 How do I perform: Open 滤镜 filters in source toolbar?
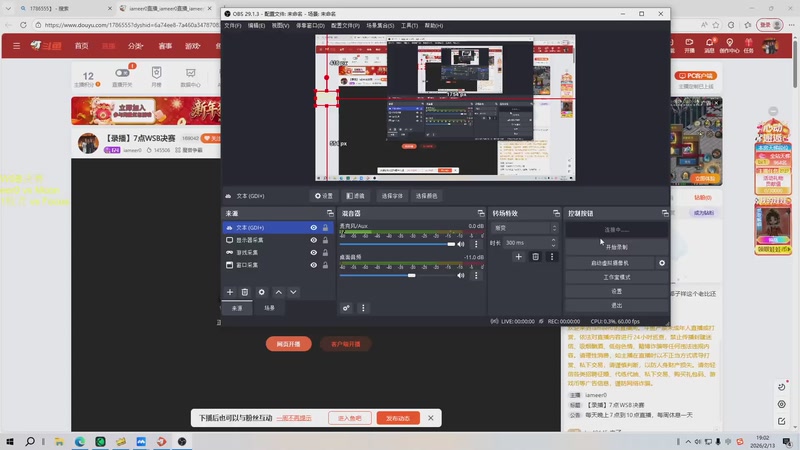[356, 196]
